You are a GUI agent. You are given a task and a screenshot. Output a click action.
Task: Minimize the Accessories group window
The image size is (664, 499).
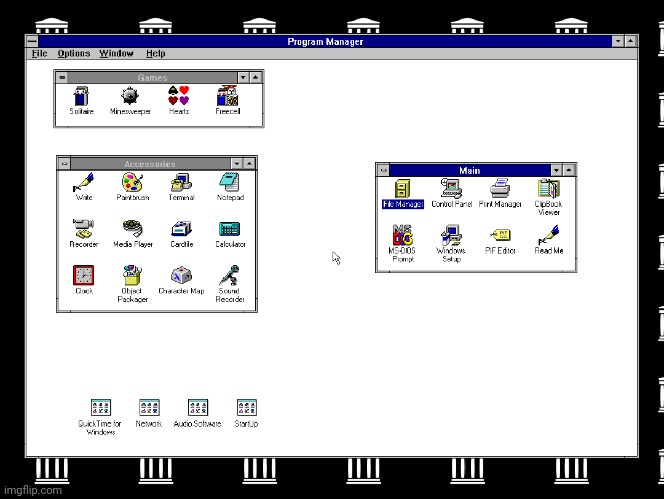tap(237, 164)
